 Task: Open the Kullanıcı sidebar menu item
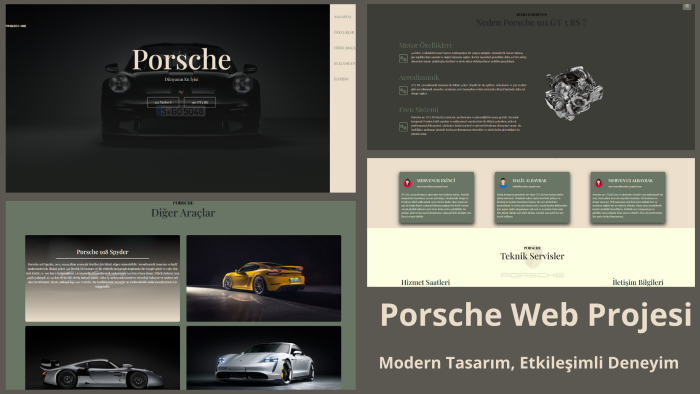tap(345, 64)
